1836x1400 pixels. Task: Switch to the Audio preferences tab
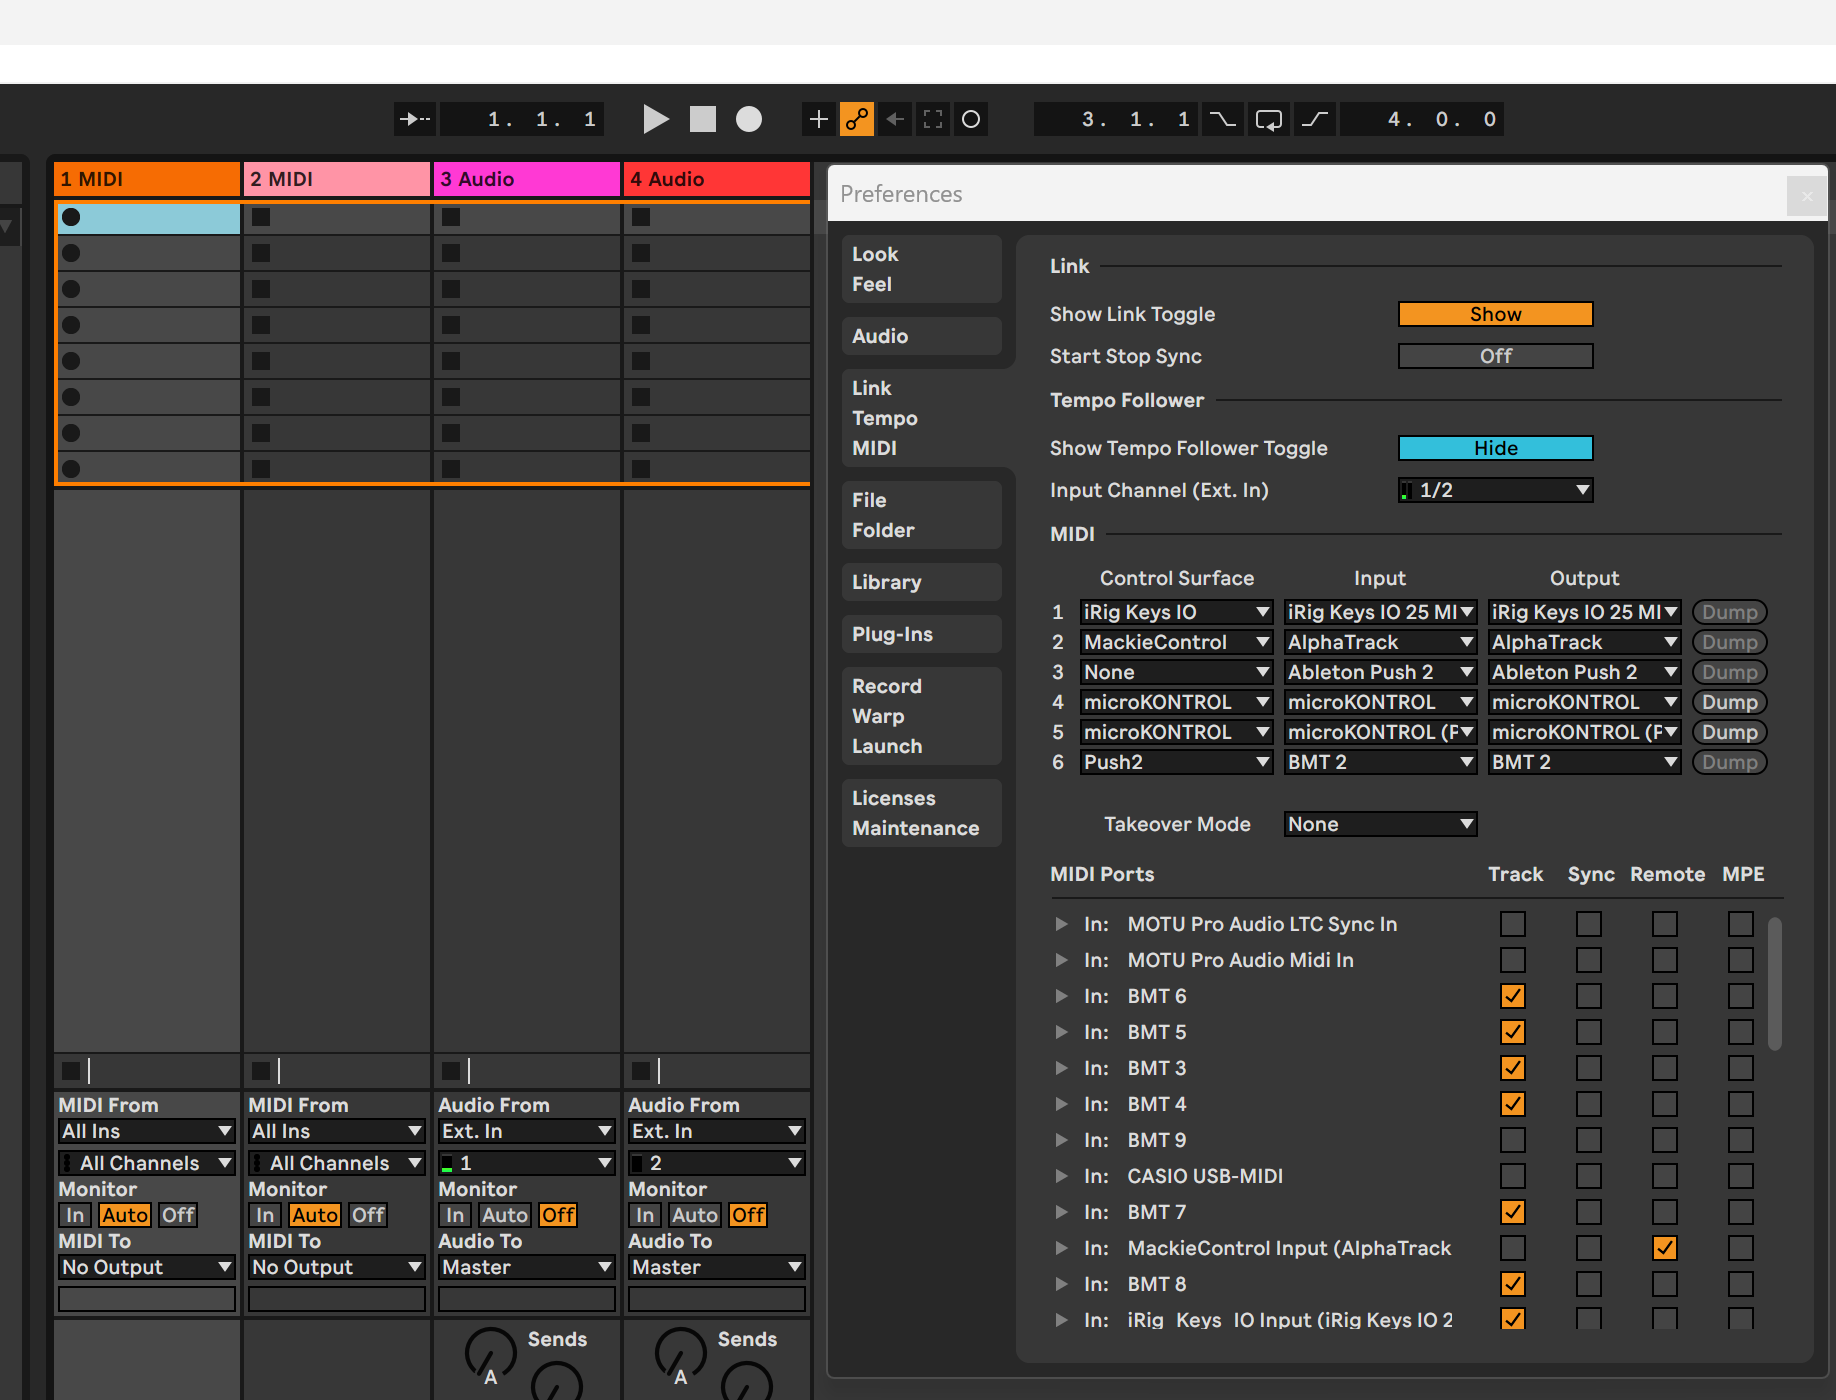click(880, 335)
